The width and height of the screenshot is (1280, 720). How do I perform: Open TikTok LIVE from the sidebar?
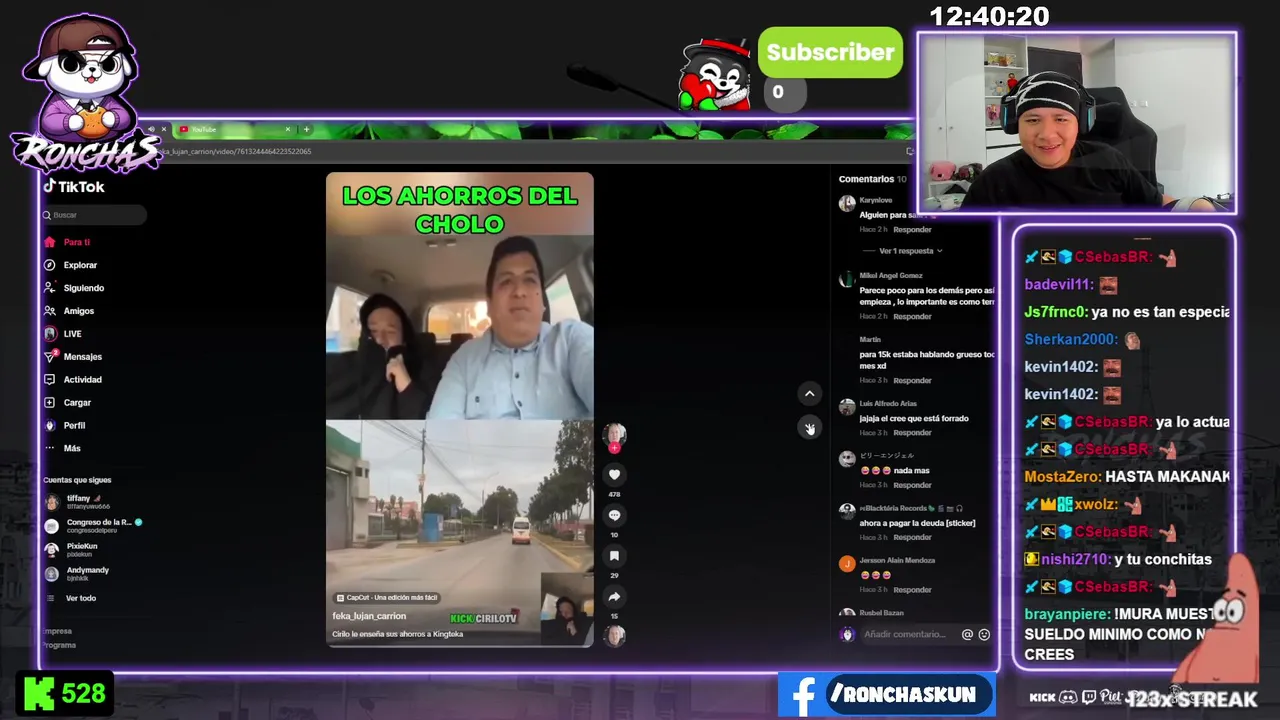pyautogui.click(x=63, y=334)
